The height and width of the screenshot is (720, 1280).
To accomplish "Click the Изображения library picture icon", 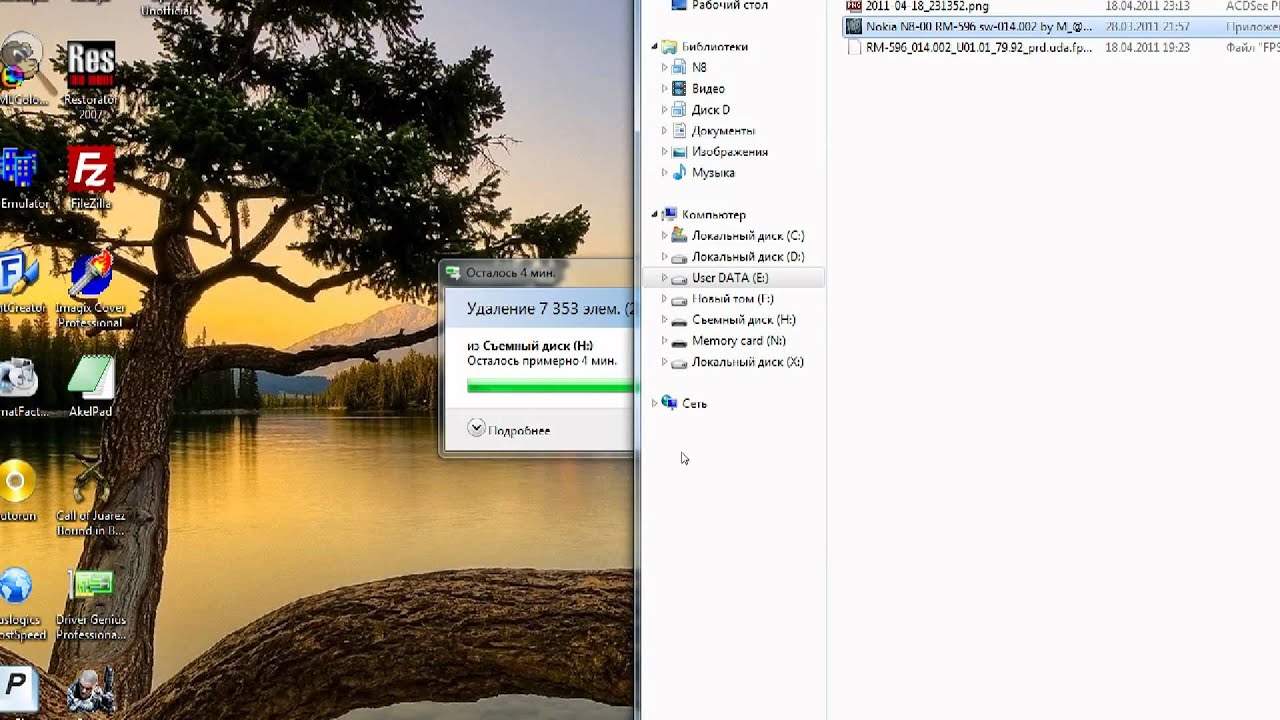I will click(679, 152).
